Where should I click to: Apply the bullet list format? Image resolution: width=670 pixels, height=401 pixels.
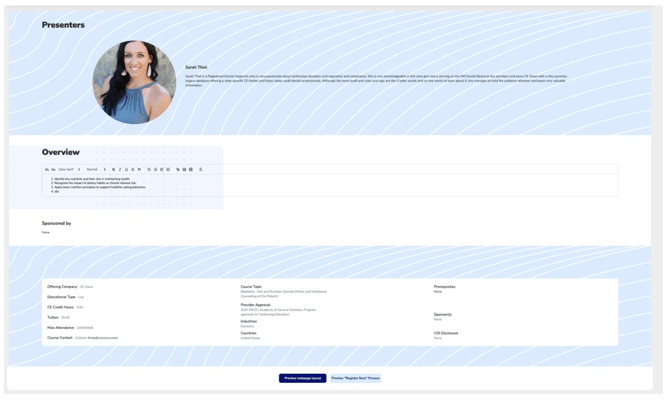pos(155,170)
